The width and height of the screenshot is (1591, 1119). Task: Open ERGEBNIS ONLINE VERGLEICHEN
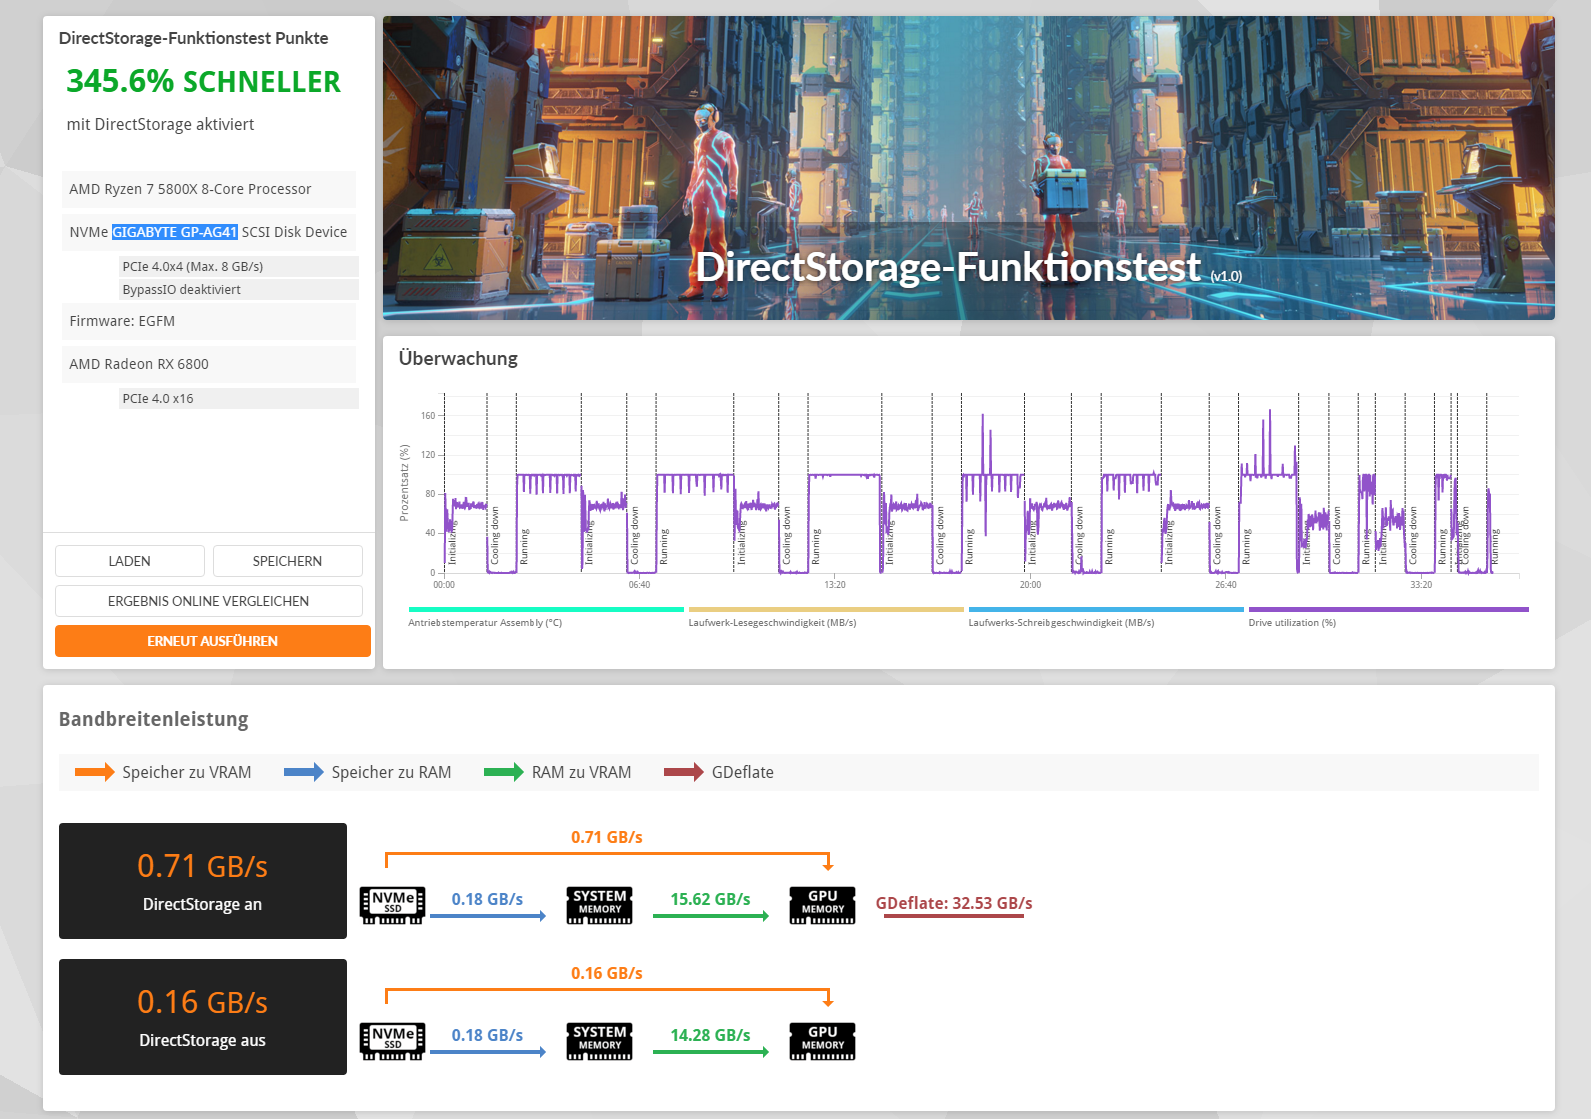point(208,601)
